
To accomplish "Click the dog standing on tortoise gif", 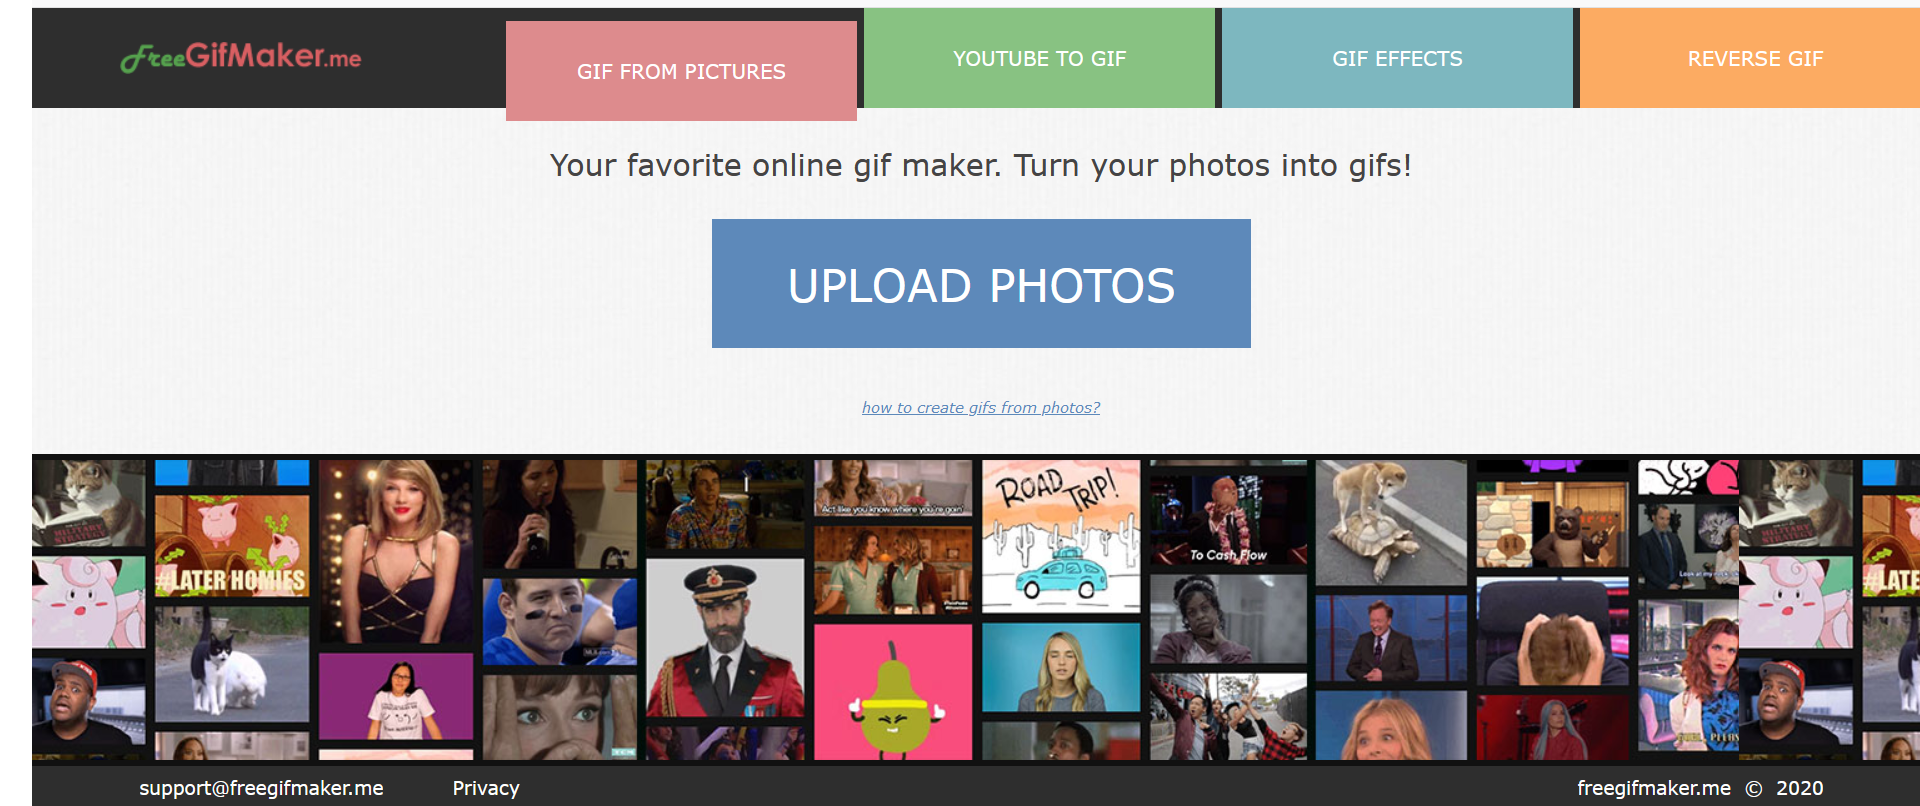I will 1391,522.
